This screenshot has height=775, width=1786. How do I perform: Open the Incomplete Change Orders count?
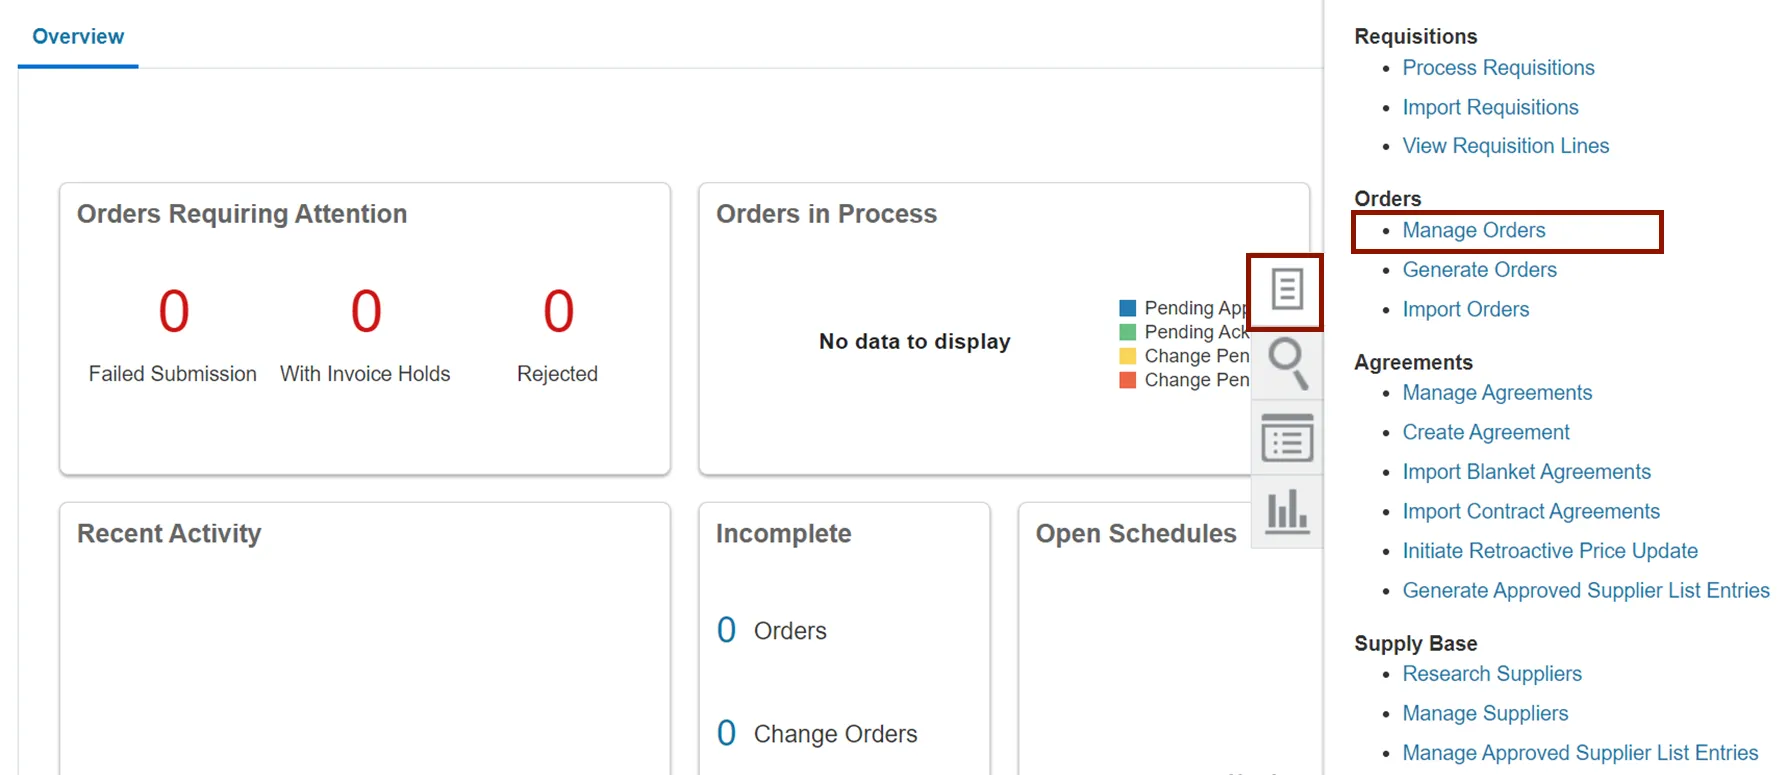(726, 733)
